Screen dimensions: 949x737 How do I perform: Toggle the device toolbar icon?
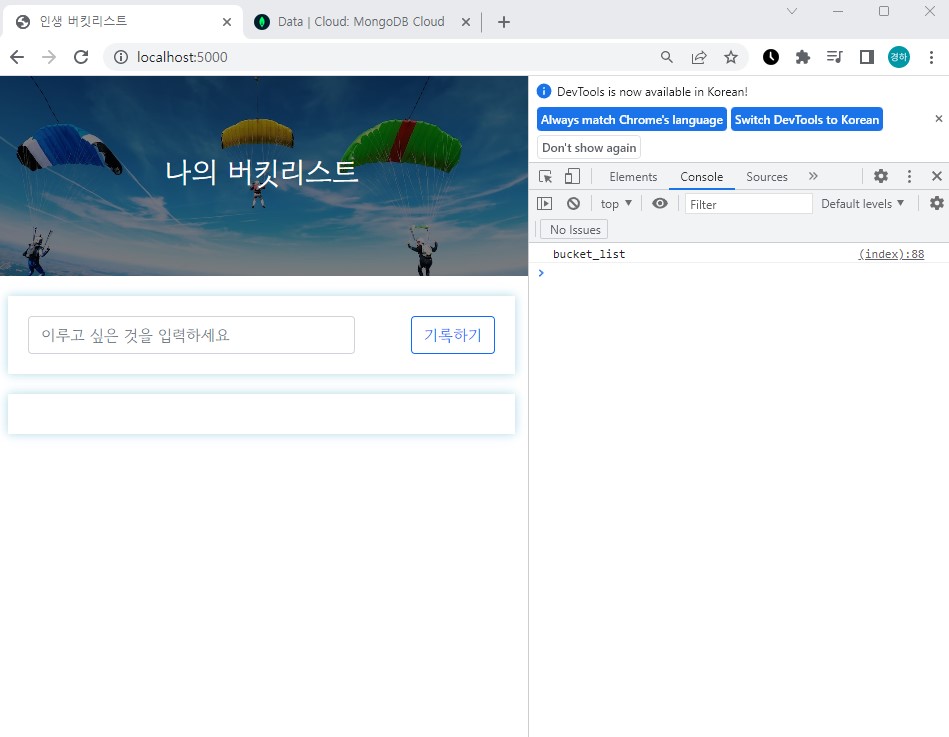572,176
